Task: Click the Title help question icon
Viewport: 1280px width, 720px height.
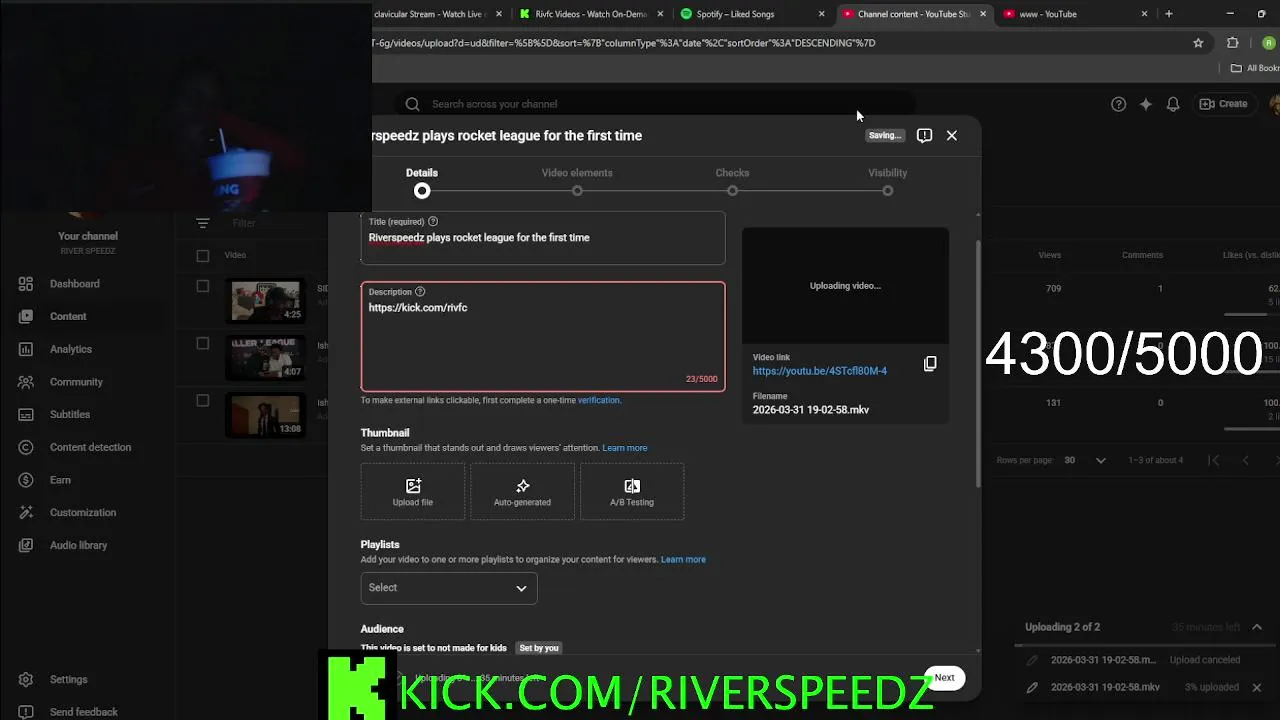Action: (x=433, y=221)
